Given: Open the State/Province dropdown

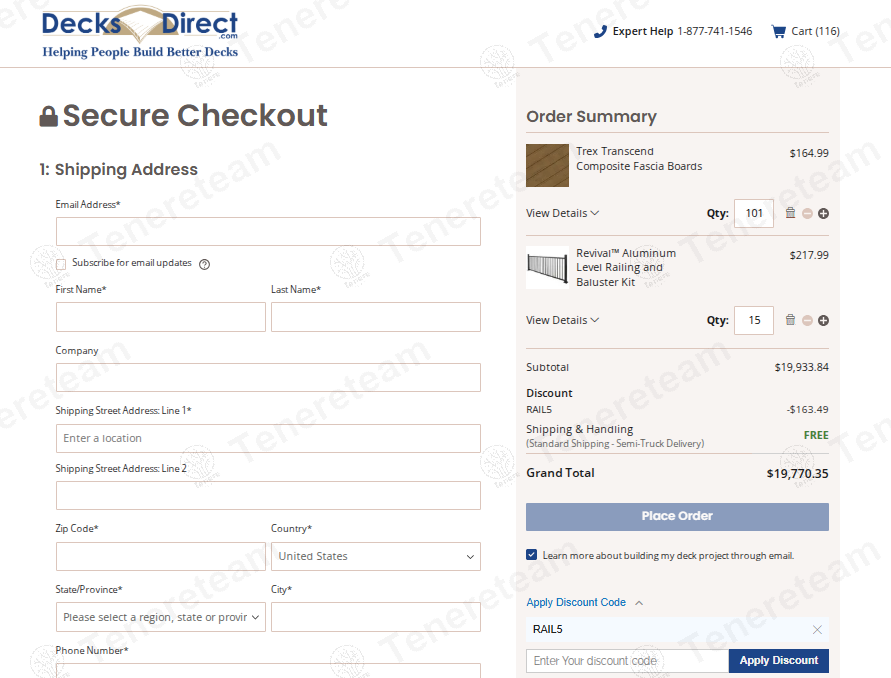Looking at the screenshot, I should coord(160,617).
